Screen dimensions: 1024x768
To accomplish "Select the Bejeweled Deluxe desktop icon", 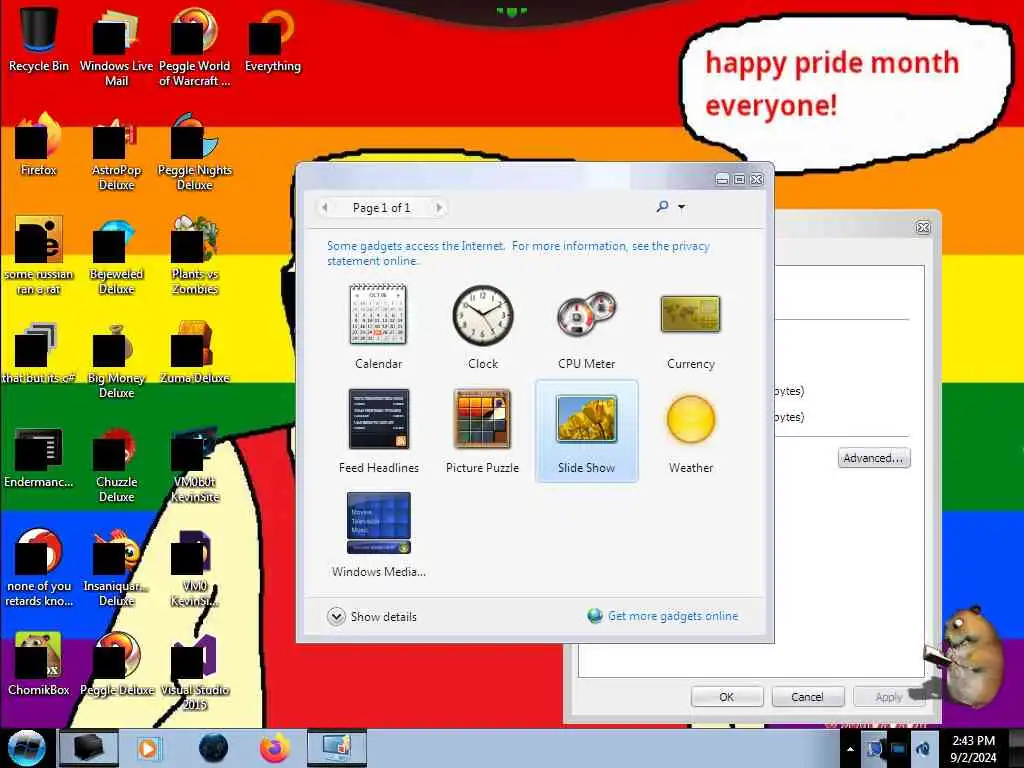I will click(116, 255).
